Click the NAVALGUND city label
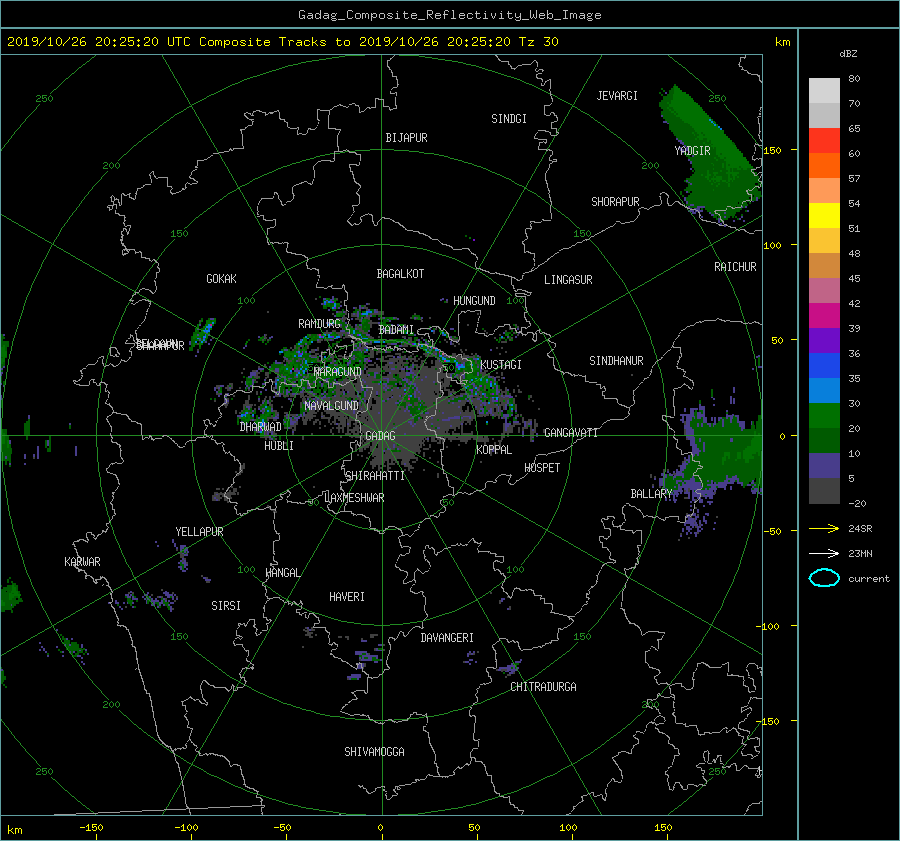 (331, 406)
